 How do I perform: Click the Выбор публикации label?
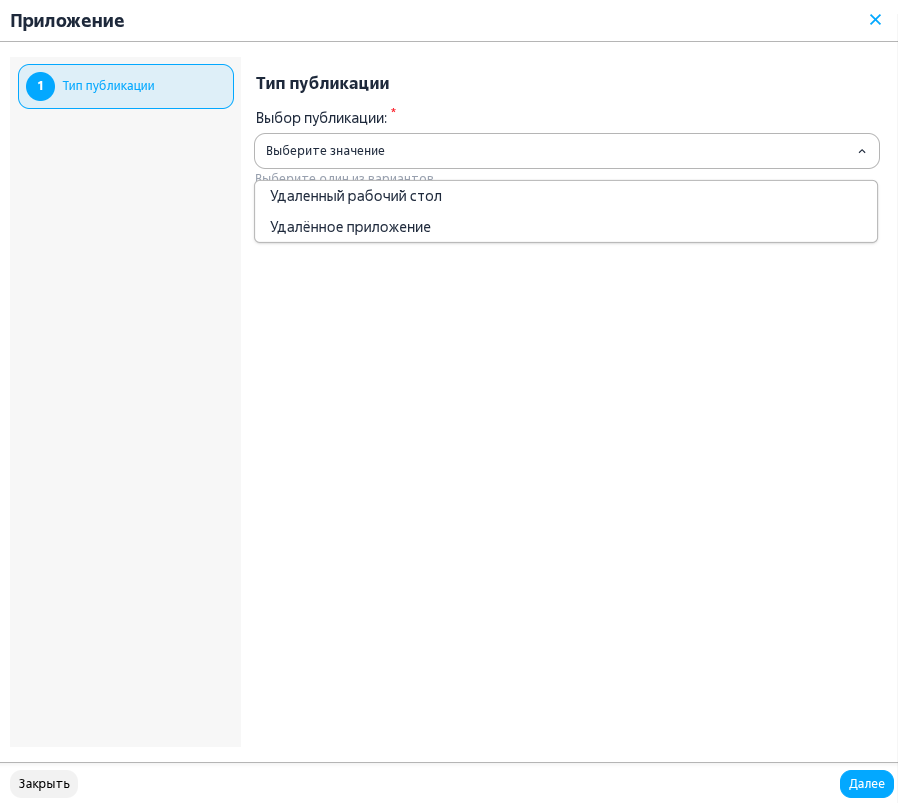click(321, 118)
